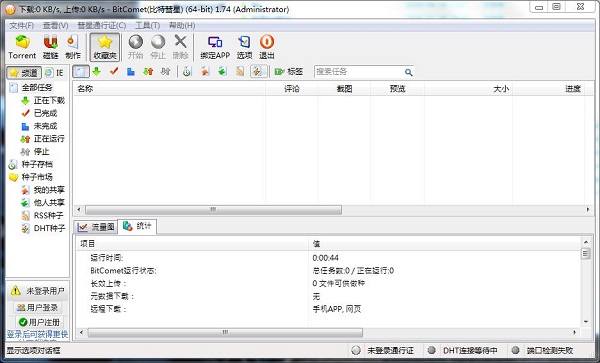Click the 开始 start toolbar button

135,47
